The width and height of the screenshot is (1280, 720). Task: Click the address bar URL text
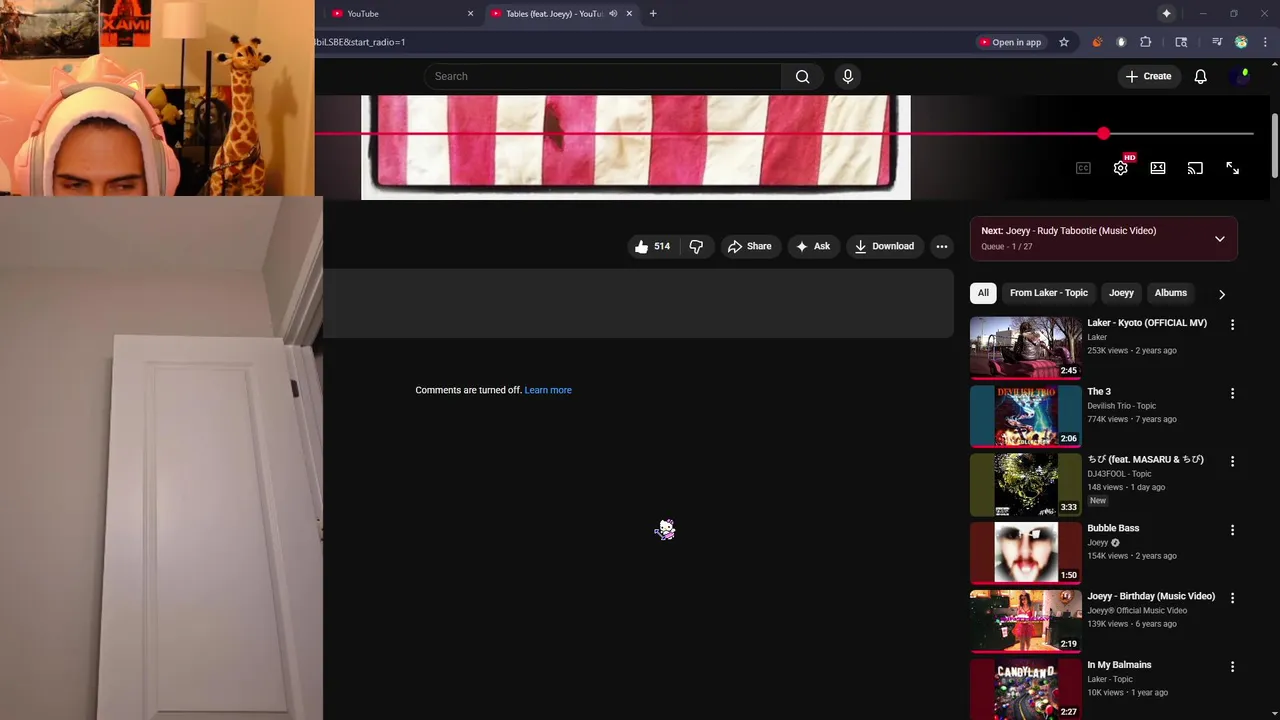point(360,42)
